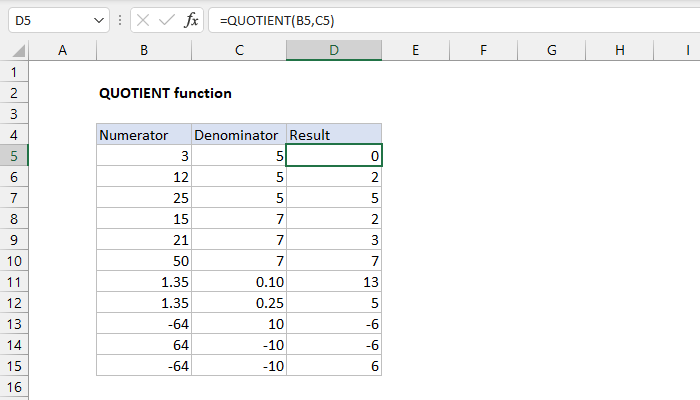Select row 11 header

(14, 282)
